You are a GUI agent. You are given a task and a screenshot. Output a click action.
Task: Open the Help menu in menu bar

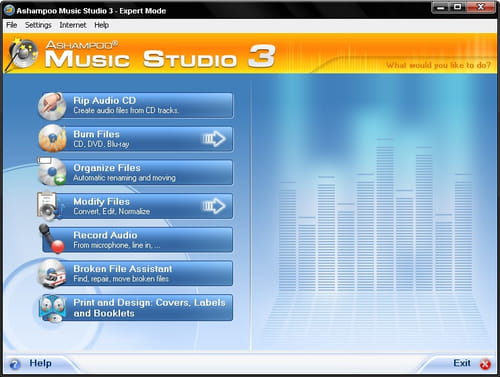point(101,25)
